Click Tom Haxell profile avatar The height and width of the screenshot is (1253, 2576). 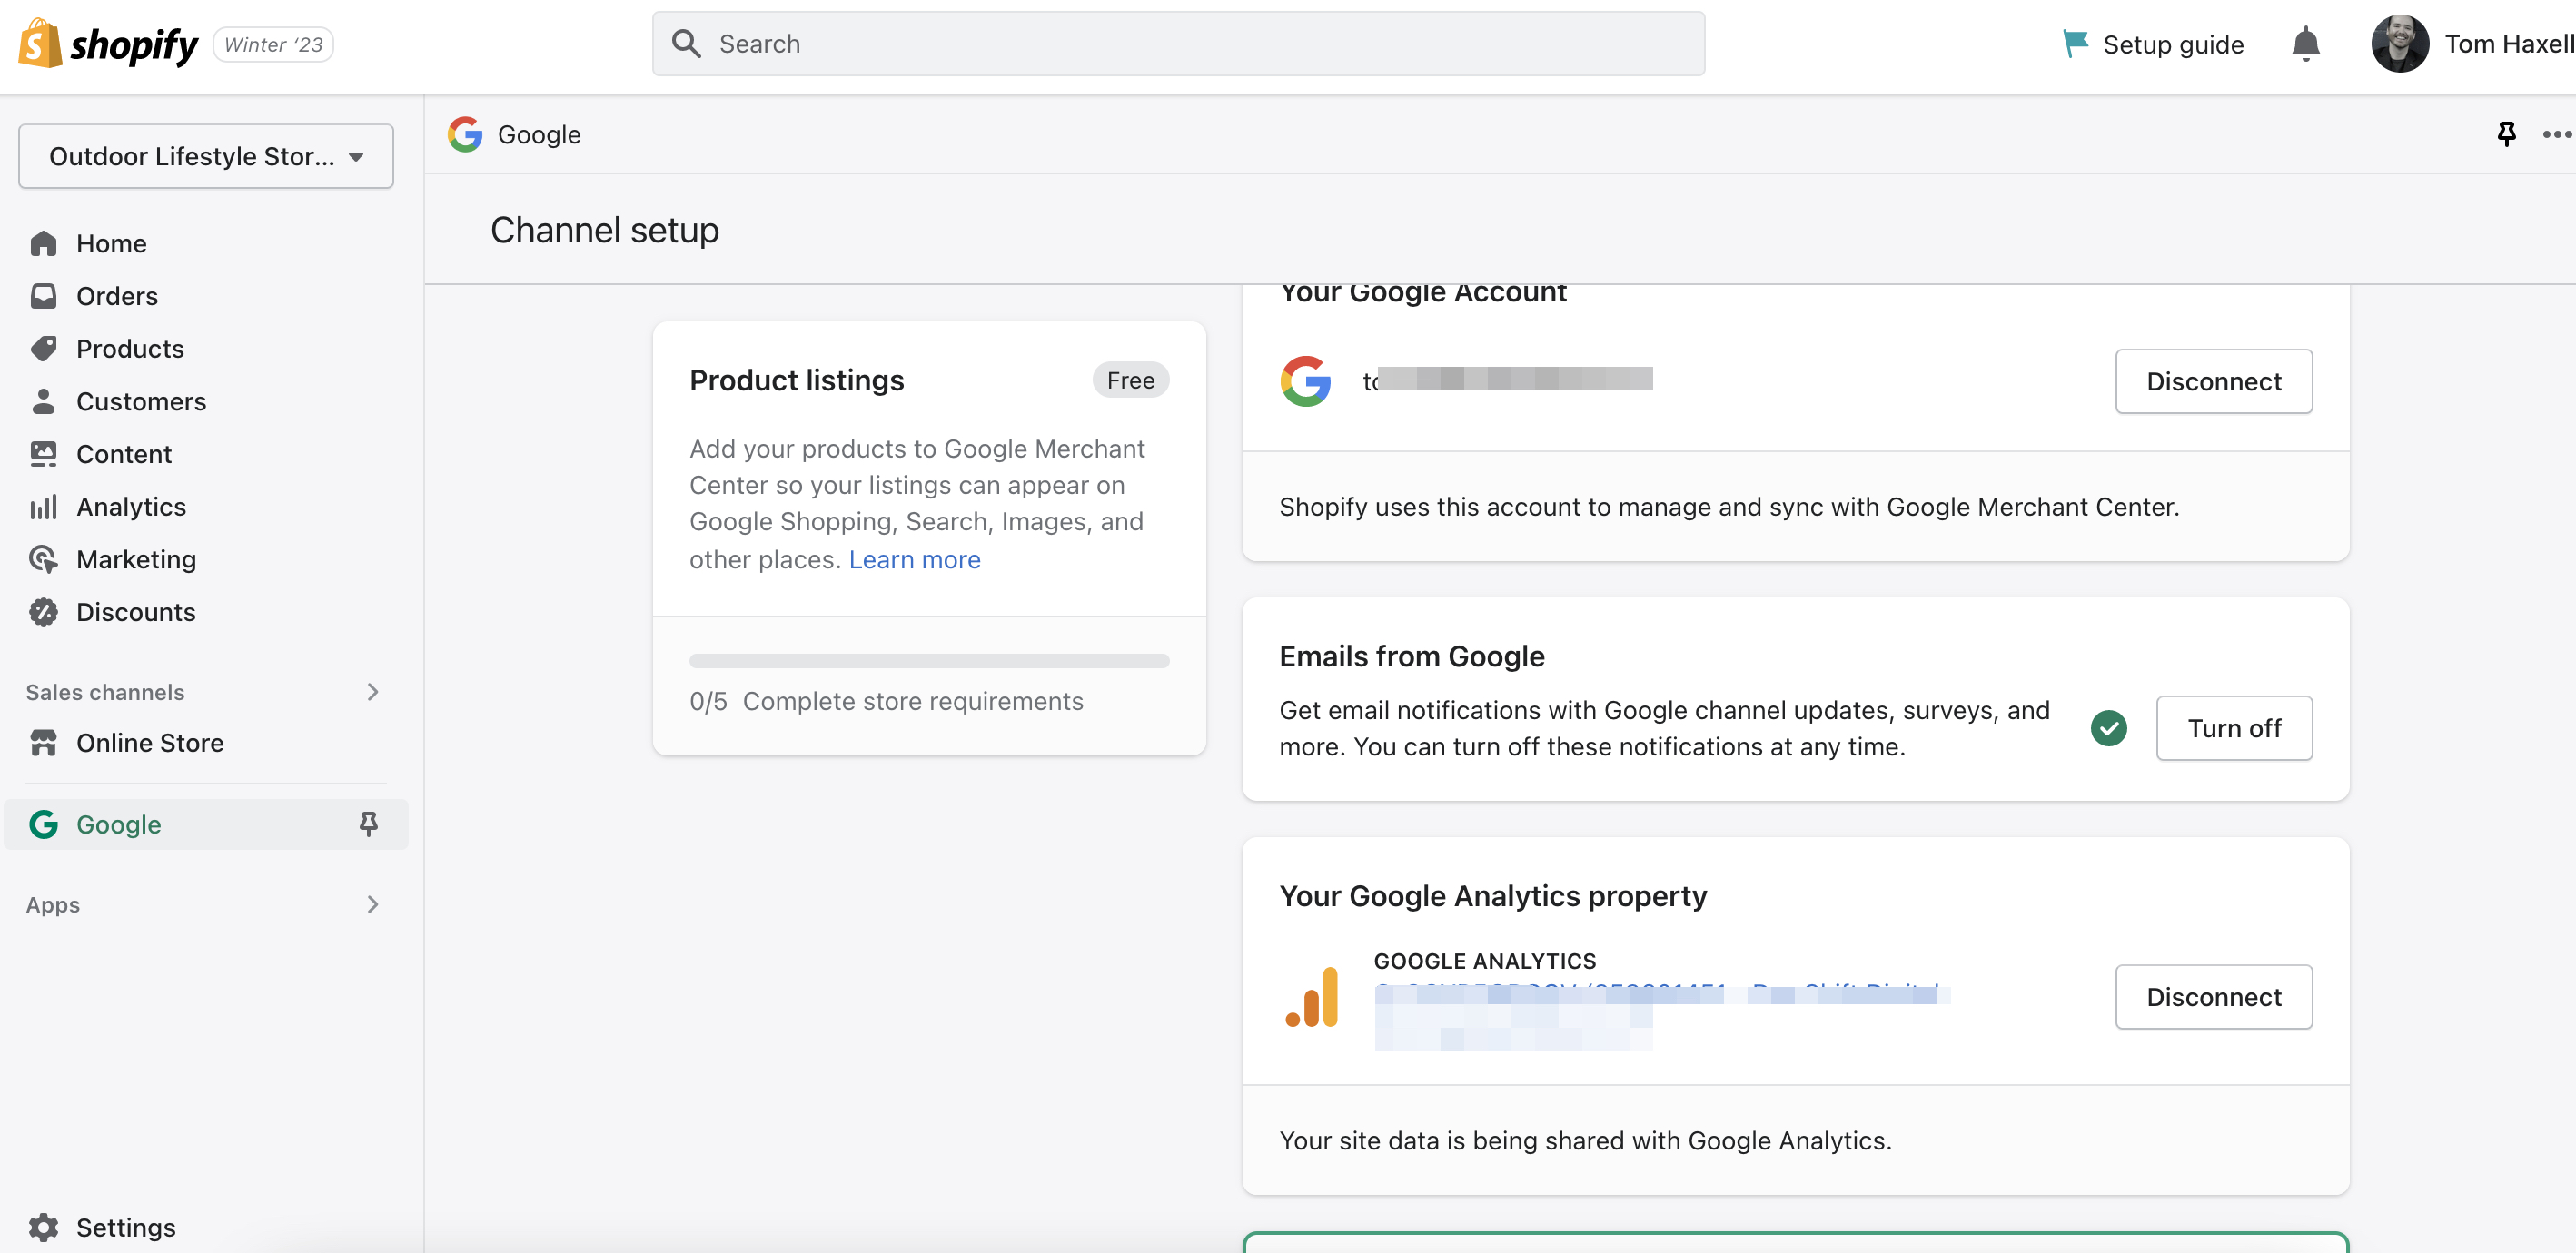(2399, 44)
